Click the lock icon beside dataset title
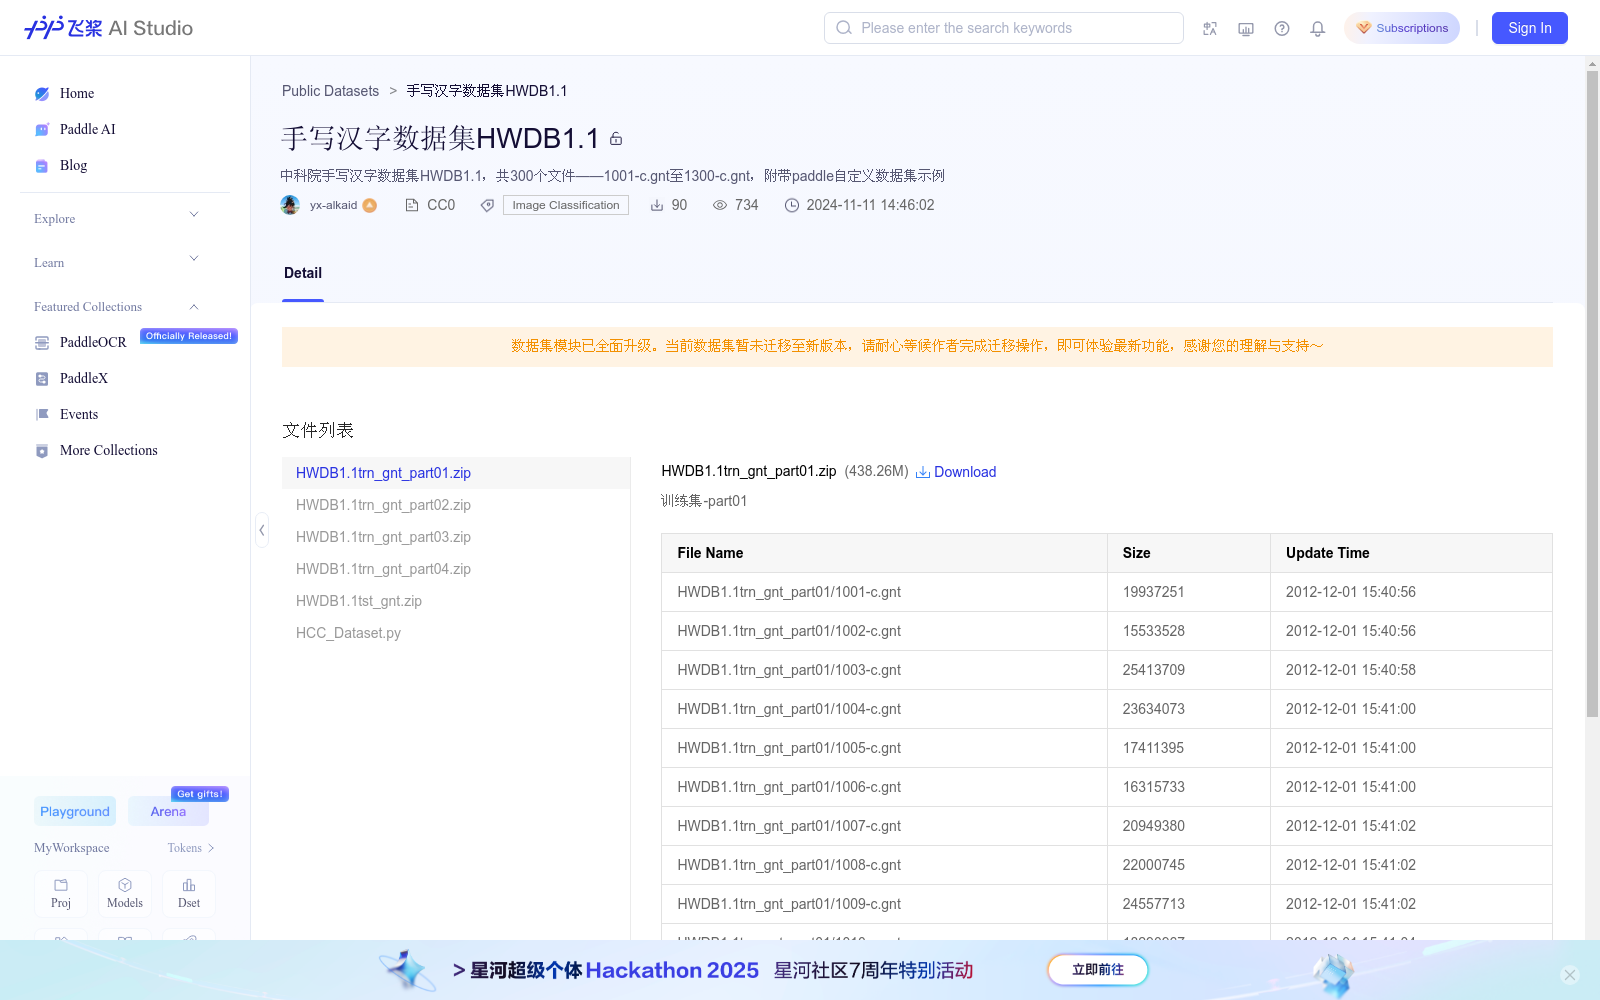1600x1000 pixels. point(616,139)
